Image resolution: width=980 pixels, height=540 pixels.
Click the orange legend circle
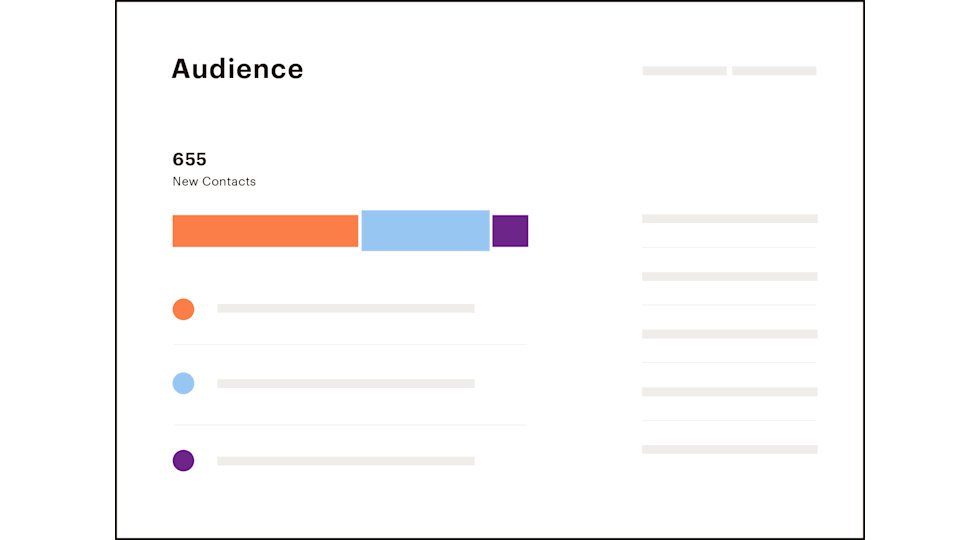click(x=183, y=309)
